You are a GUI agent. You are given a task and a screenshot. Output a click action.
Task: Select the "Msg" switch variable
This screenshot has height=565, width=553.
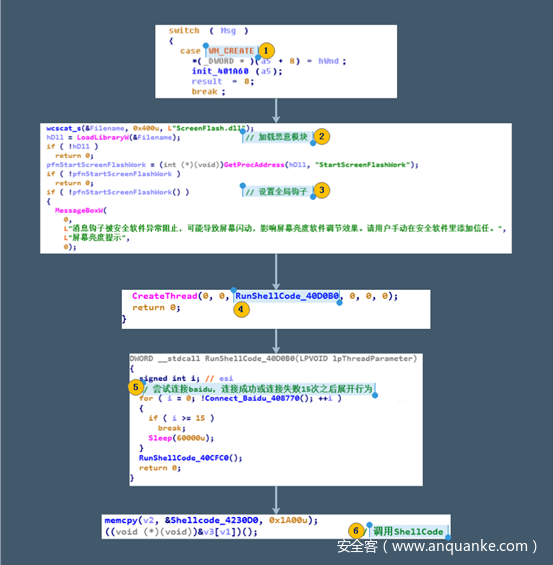pos(228,31)
